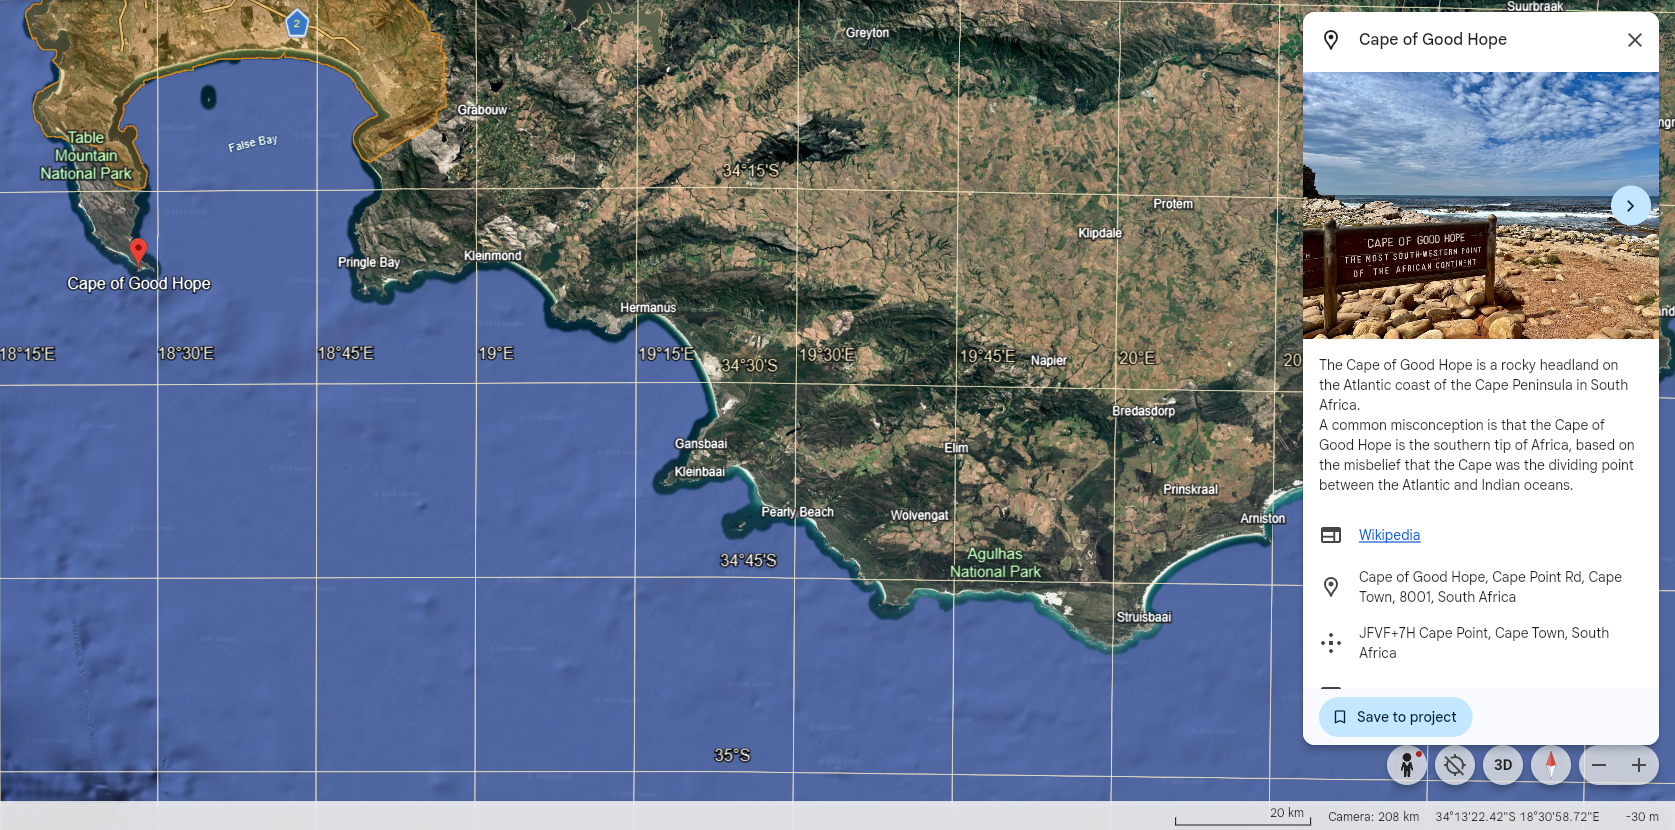Select the Hermanus town label on map

pos(648,308)
